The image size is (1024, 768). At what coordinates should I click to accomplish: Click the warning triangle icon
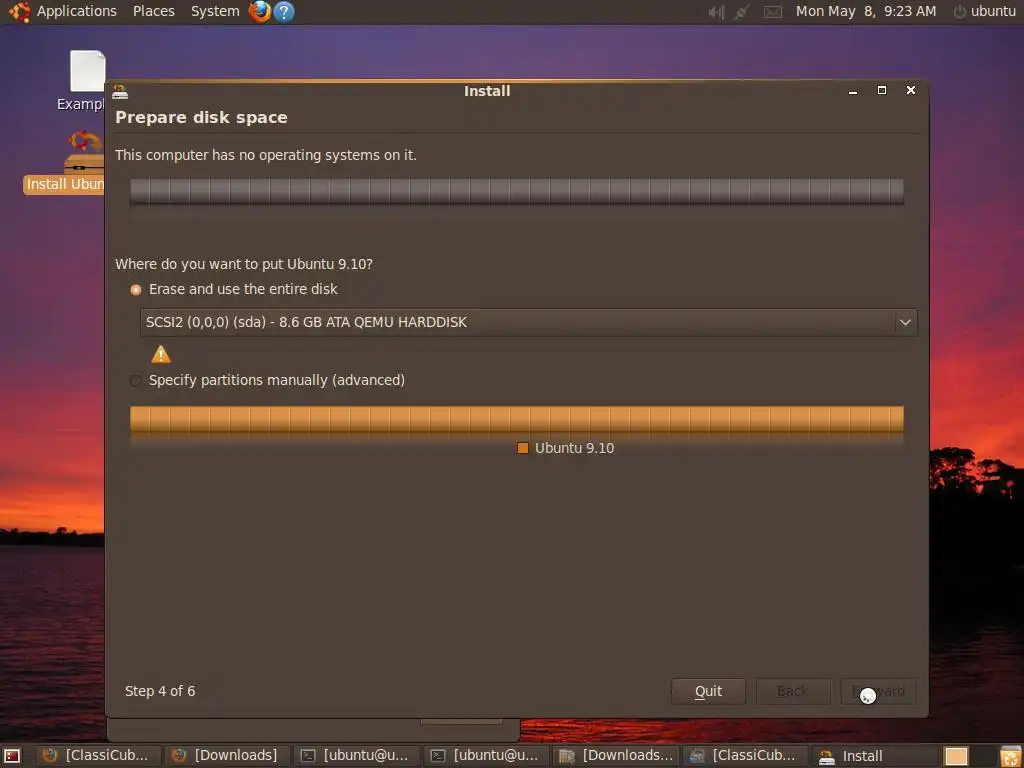[x=161, y=355]
